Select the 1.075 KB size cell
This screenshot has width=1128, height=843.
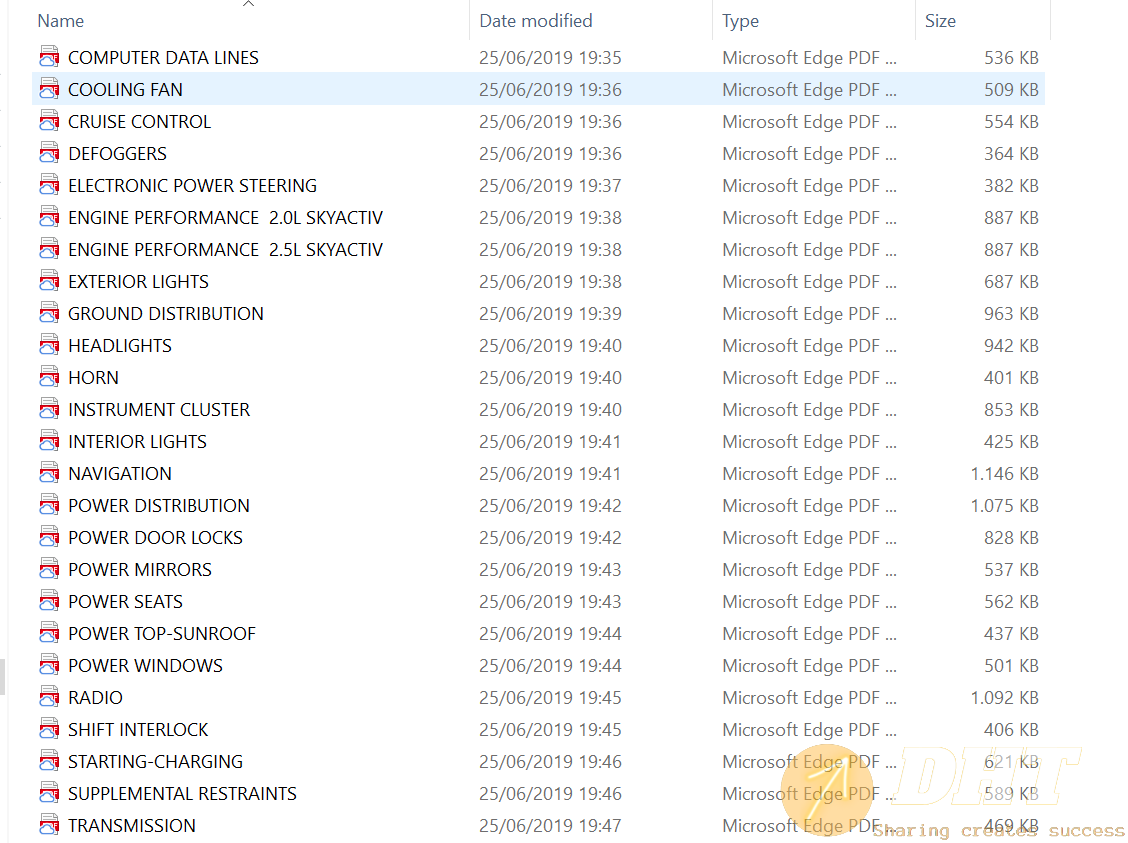pos(1004,506)
